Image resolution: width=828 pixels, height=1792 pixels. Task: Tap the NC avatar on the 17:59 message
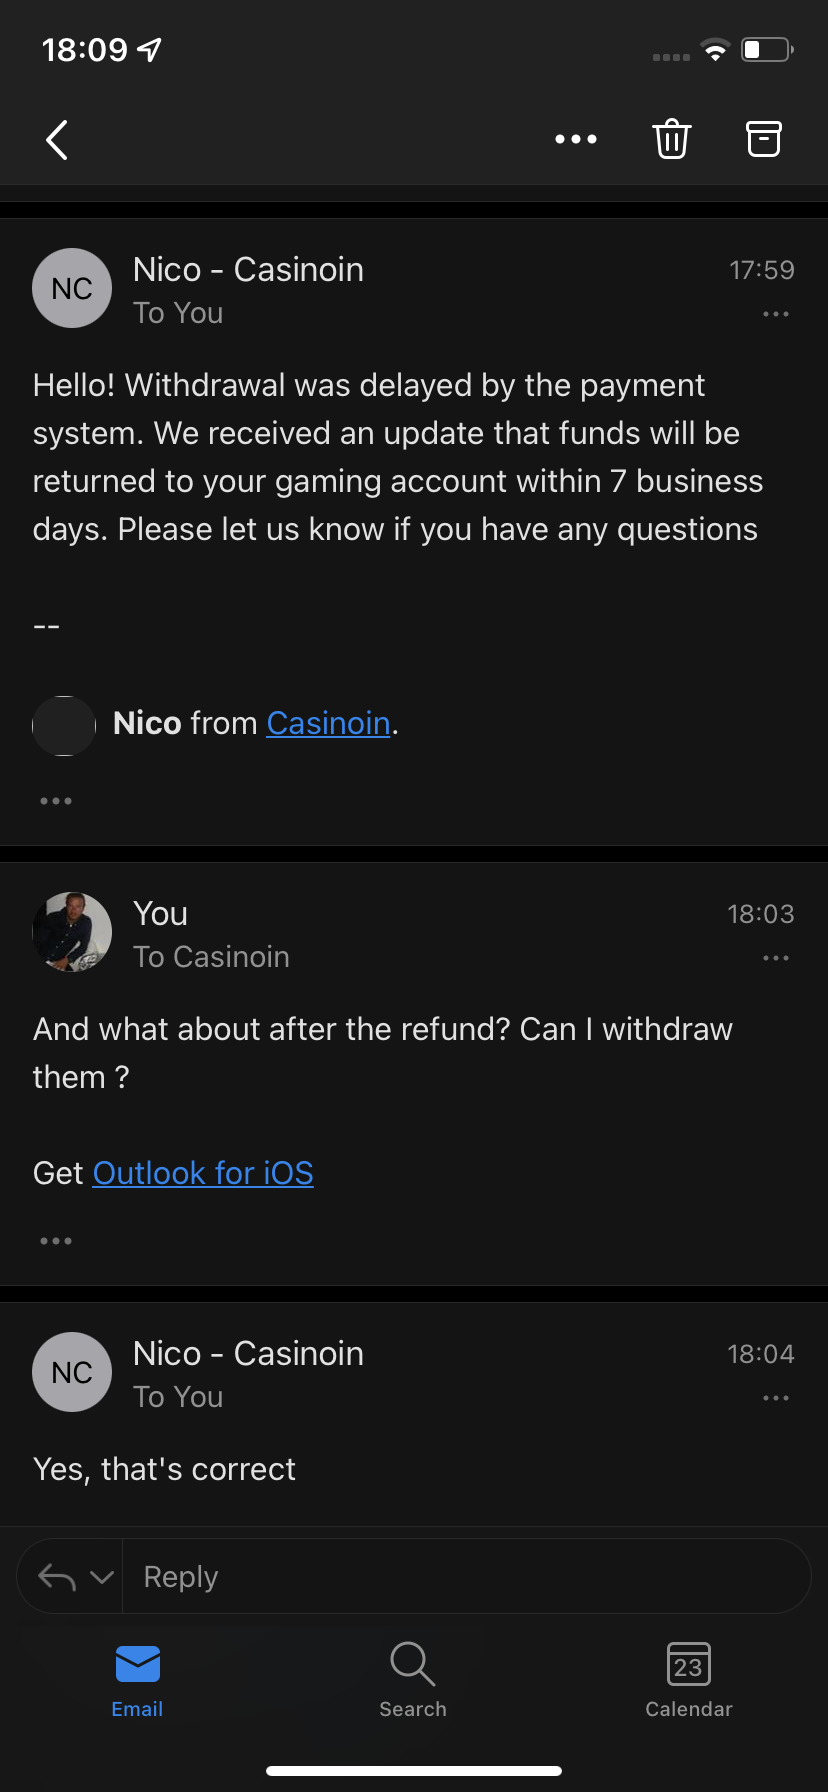click(x=72, y=288)
